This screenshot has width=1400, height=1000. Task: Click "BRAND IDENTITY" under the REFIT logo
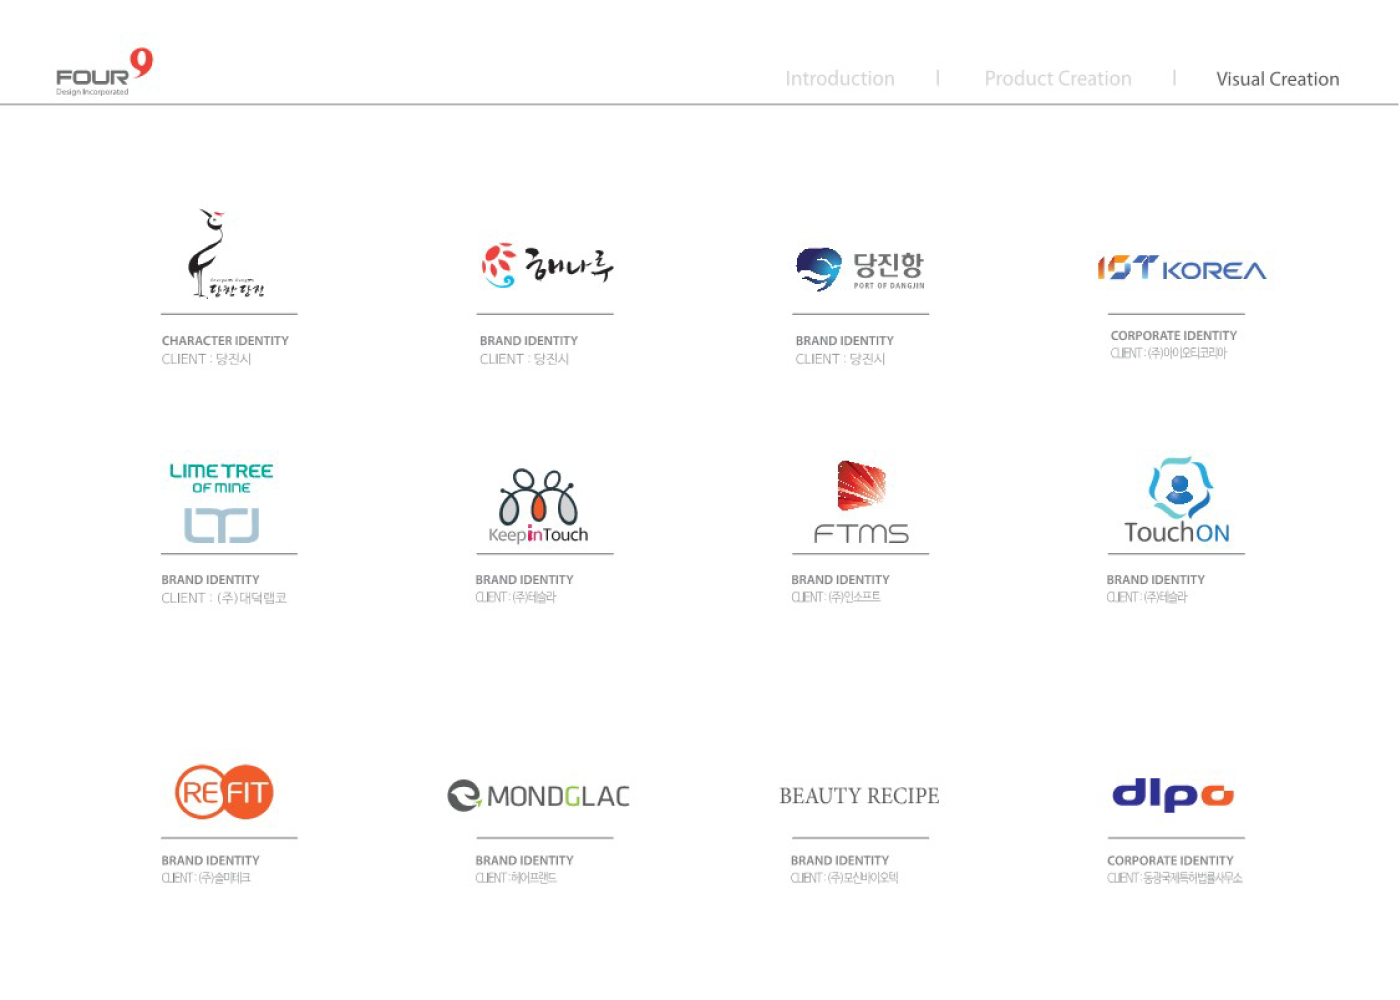pos(210,861)
